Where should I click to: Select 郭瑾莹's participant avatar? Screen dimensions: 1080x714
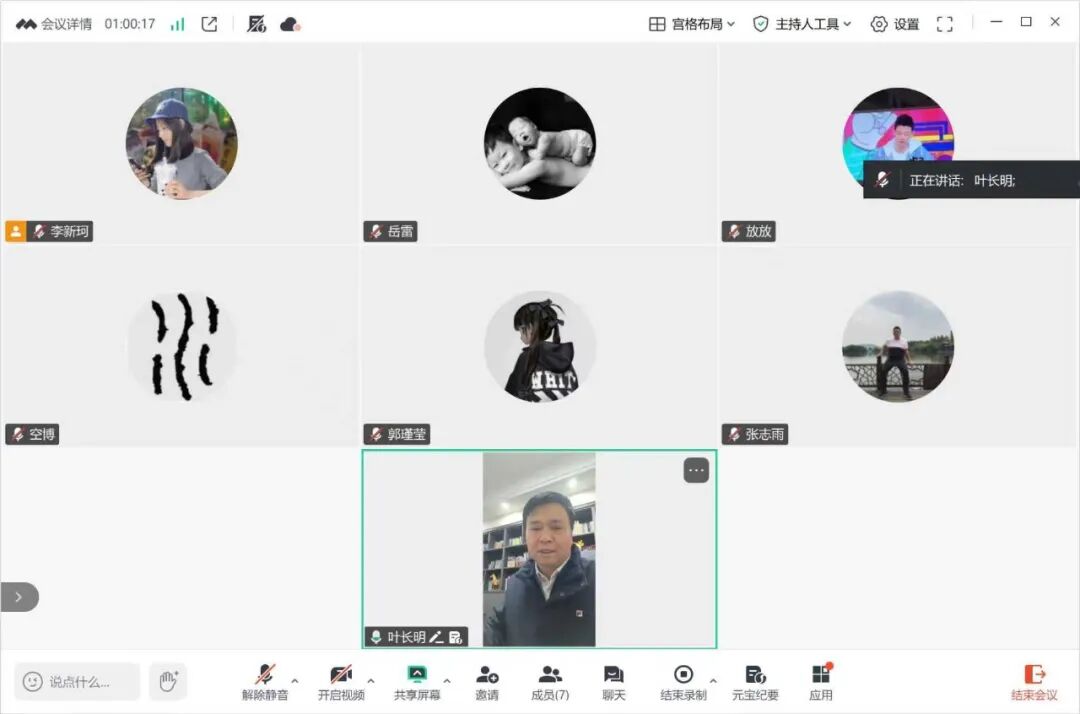point(539,346)
